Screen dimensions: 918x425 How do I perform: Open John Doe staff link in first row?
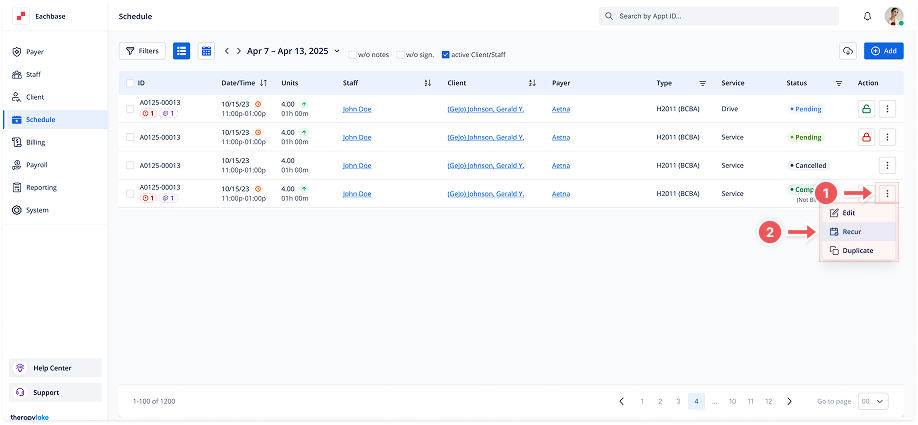[x=356, y=109]
